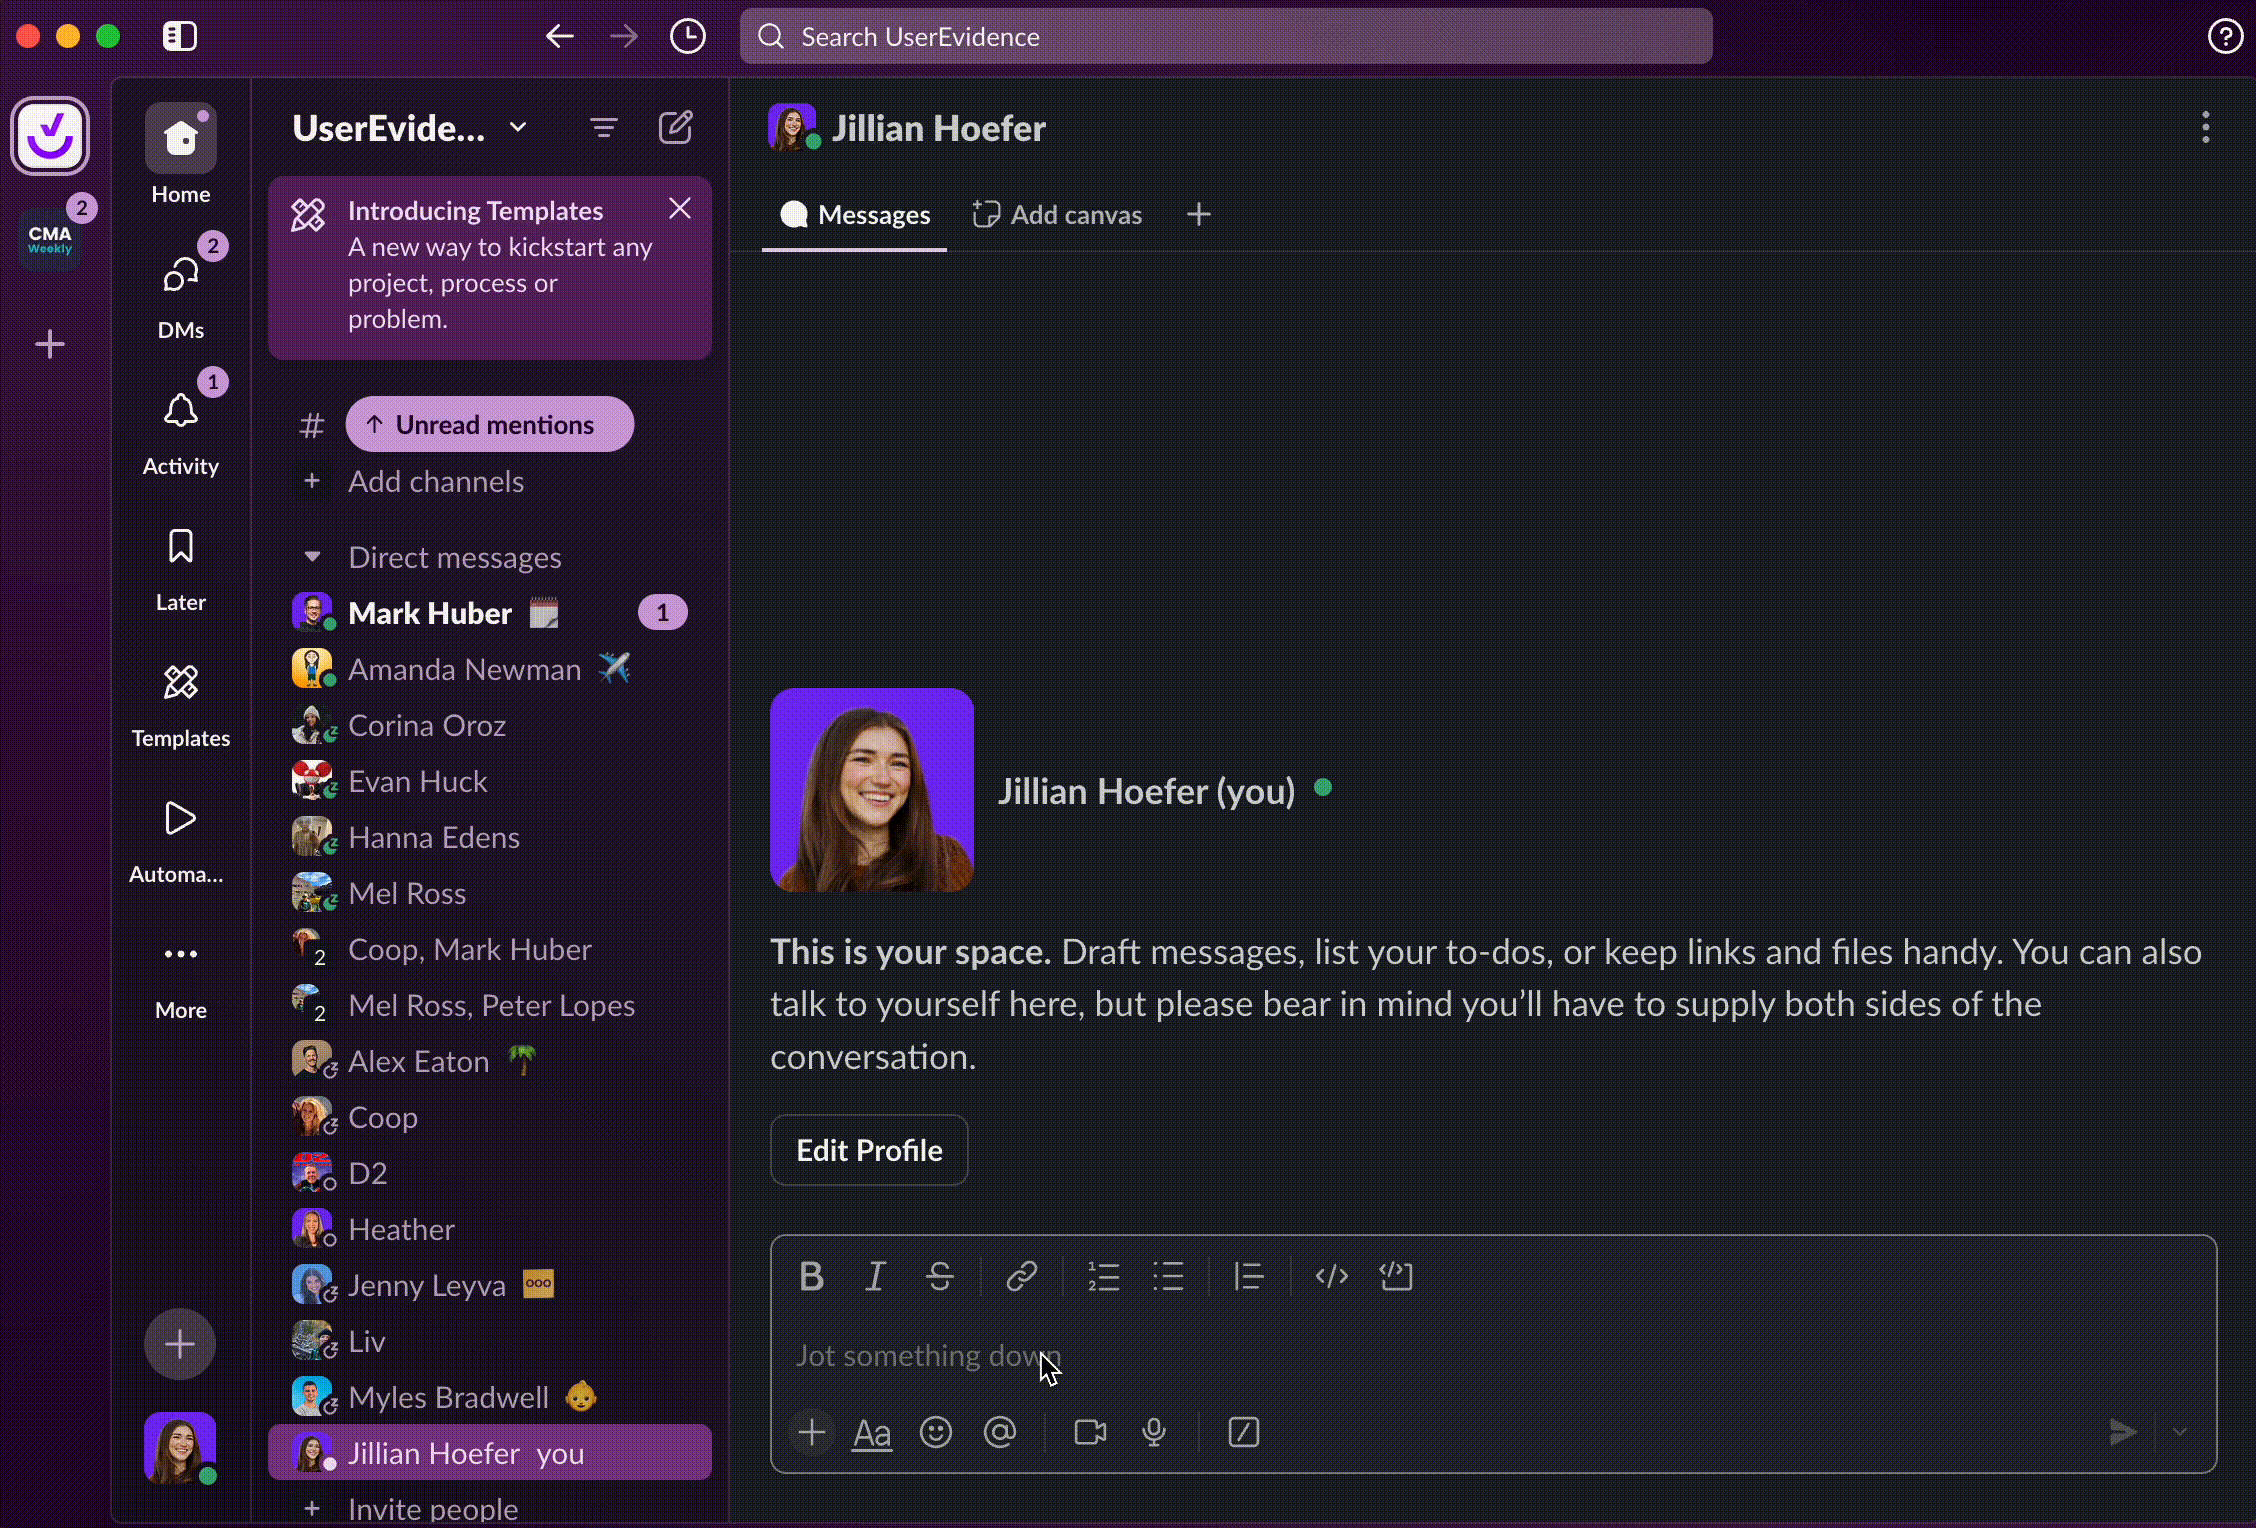Open the help question mark icon

2224,37
